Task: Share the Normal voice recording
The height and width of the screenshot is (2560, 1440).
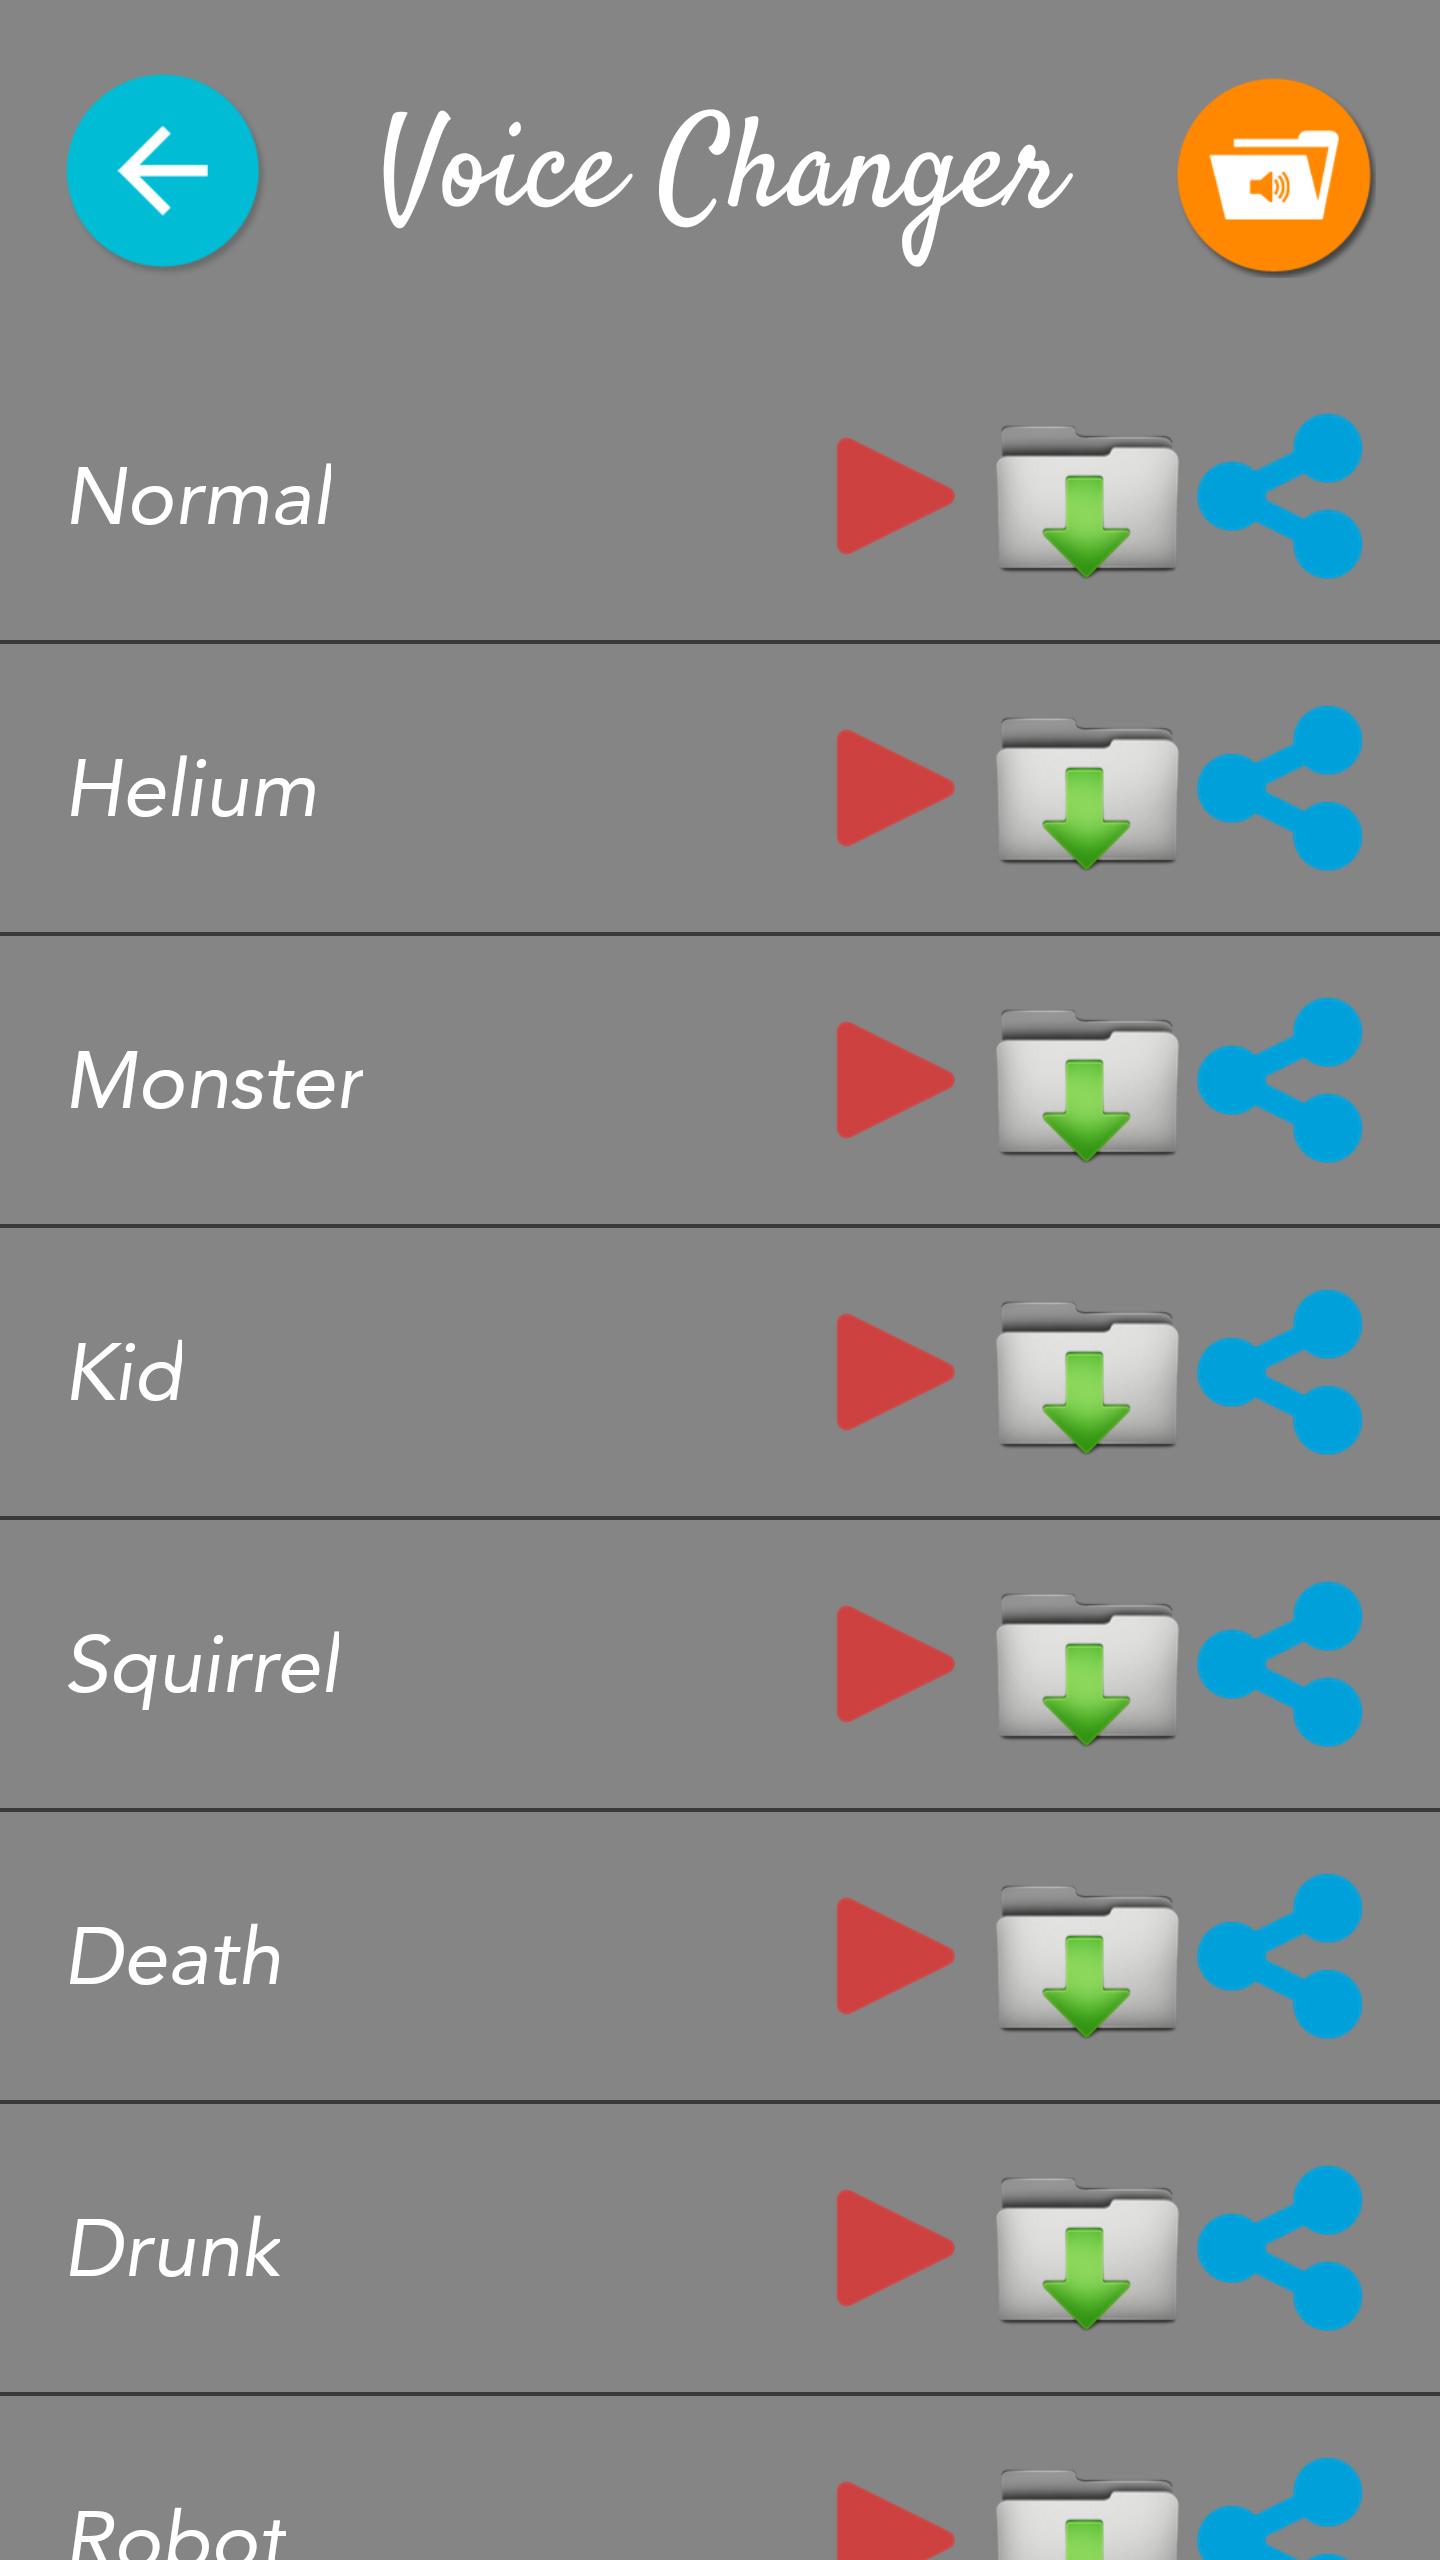Action: [x=1281, y=496]
